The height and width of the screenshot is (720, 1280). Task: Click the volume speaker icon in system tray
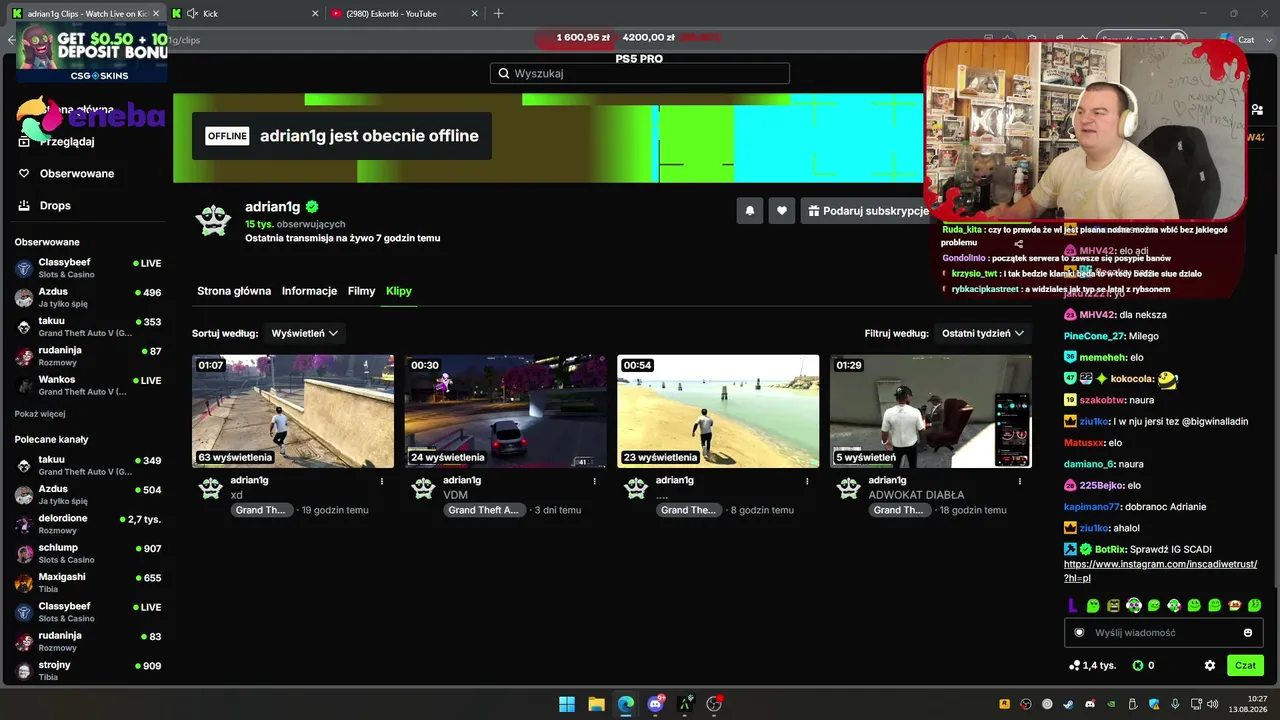[x=1212, y=704]
